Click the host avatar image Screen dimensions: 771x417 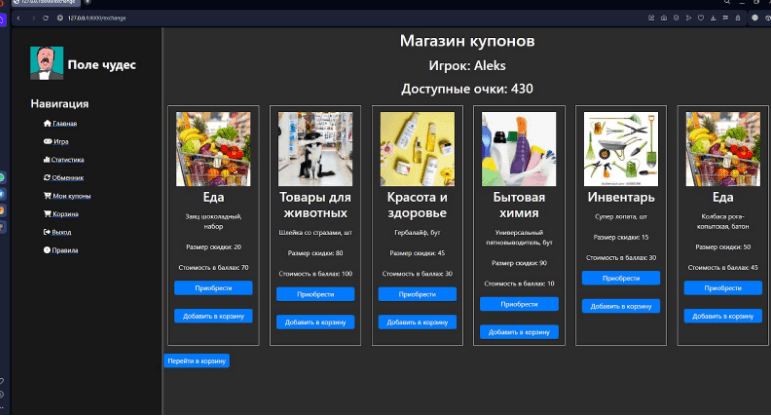(47, 63)
